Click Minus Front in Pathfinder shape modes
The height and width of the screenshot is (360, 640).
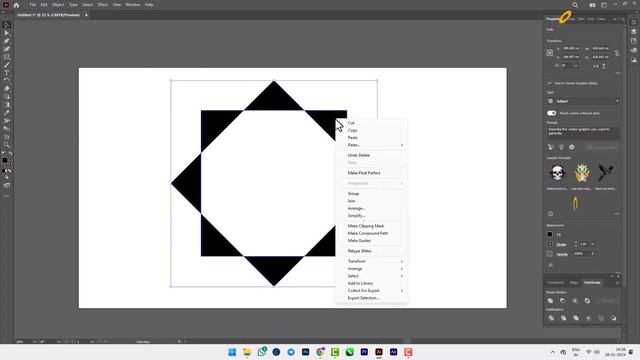coord(562,301)
